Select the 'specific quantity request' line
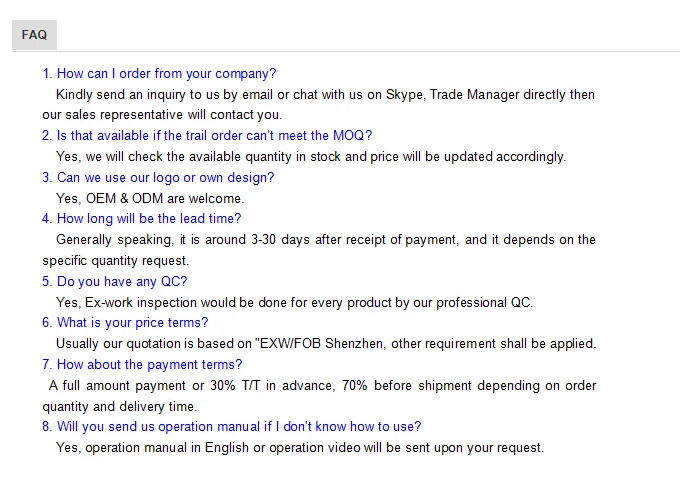Screen dimensions: 680x480 point(115,260)
